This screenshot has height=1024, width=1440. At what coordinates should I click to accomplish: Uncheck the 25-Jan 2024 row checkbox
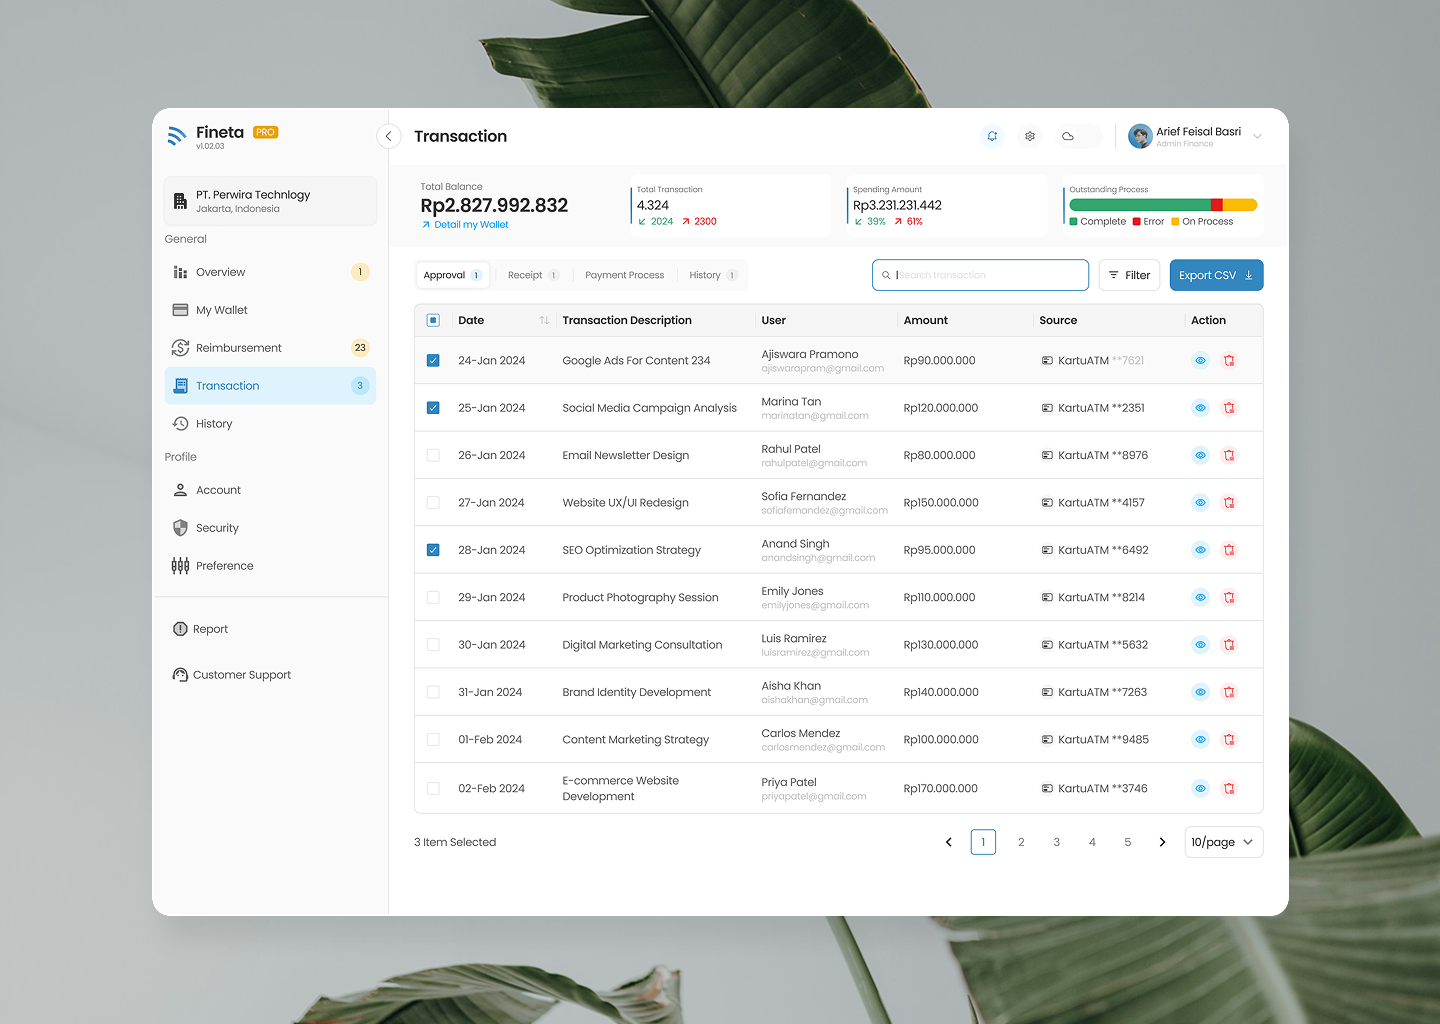(433, 408)
